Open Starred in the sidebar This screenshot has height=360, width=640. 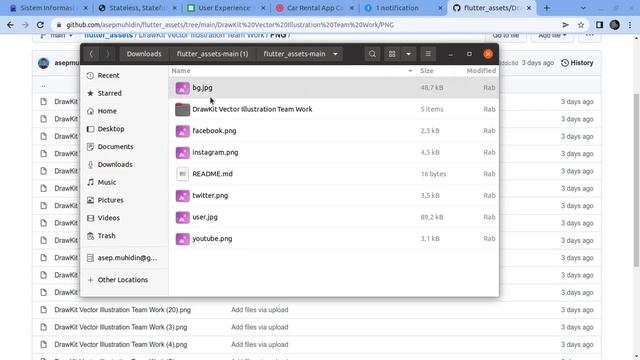124,93
